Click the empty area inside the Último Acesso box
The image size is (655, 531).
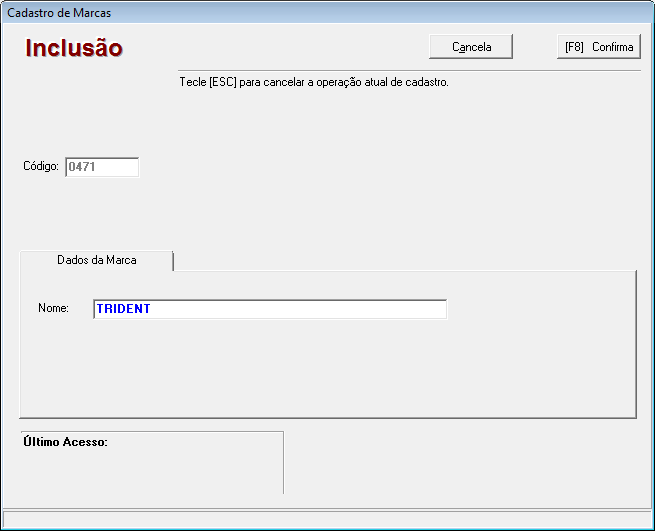click(x=150, y=471)
